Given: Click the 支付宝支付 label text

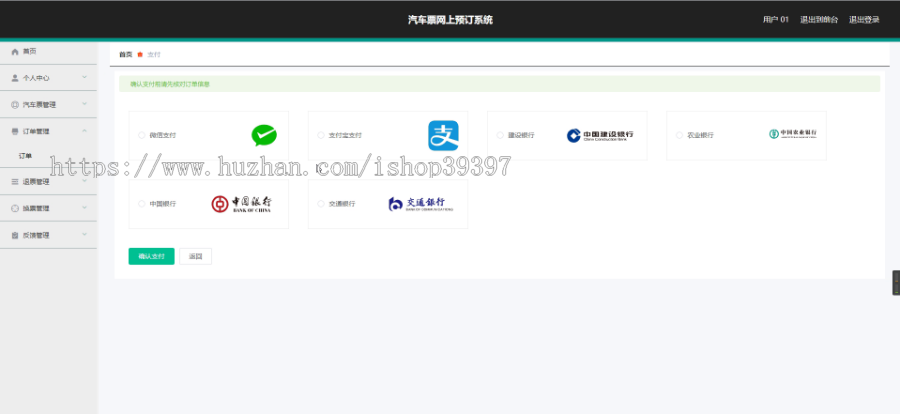Looking at the screenshot, I should pyautogui.click(x=345, y=136).
